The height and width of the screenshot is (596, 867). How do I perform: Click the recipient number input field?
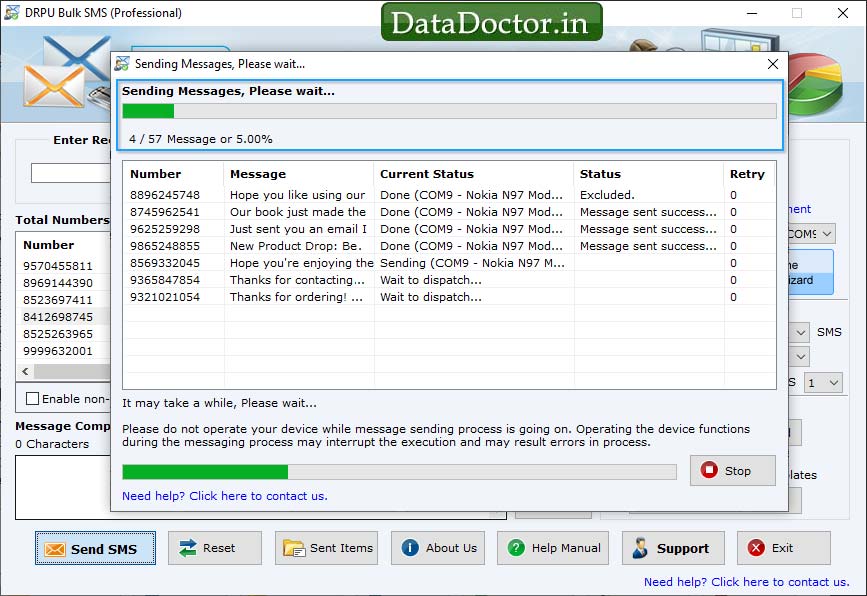[x=71, y=173]
